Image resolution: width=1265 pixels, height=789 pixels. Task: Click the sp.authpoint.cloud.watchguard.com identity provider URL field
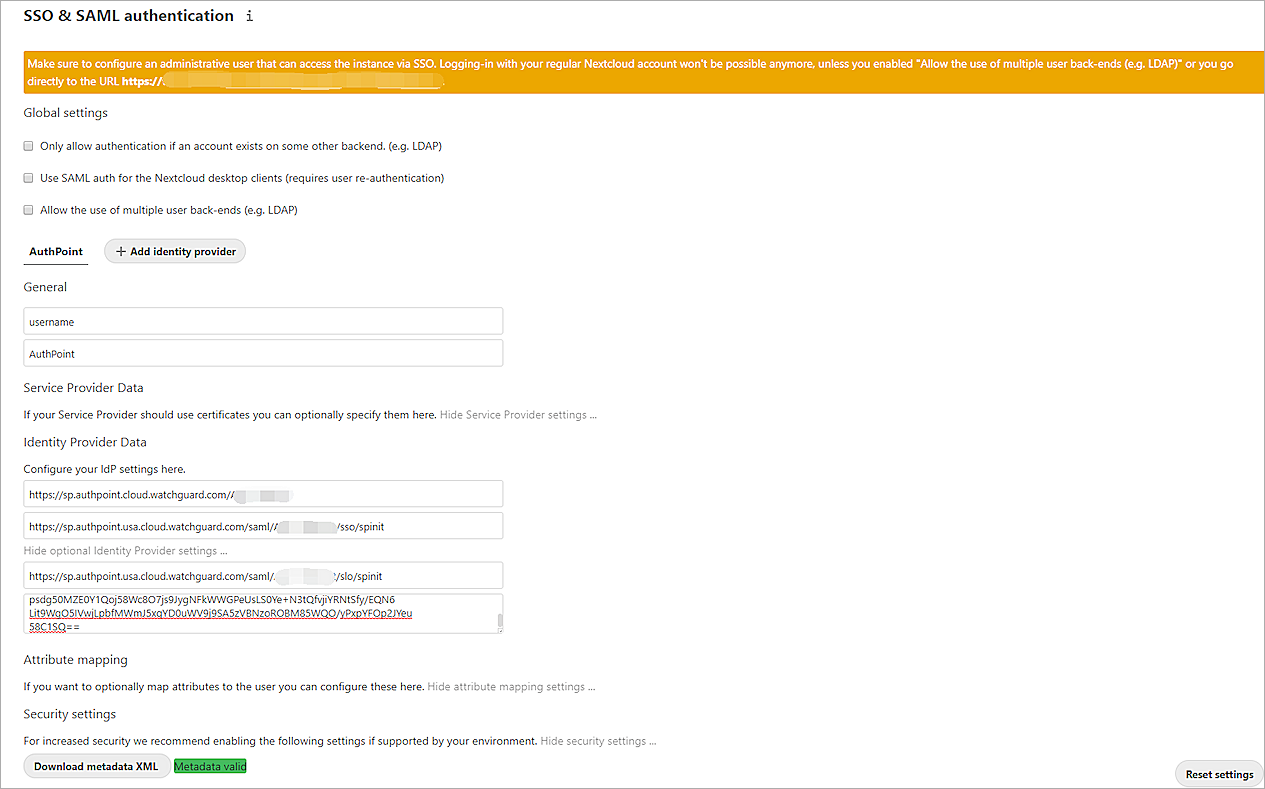263,493
